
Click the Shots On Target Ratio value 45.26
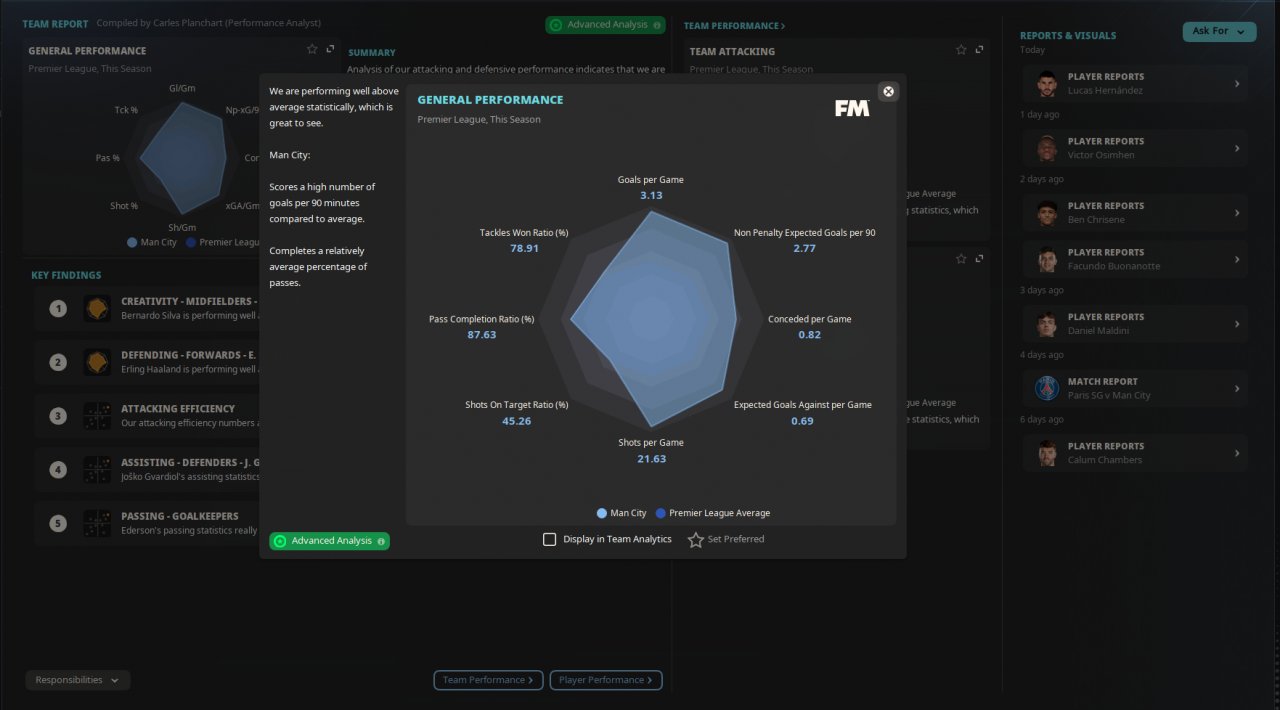[x=516, y=421]
